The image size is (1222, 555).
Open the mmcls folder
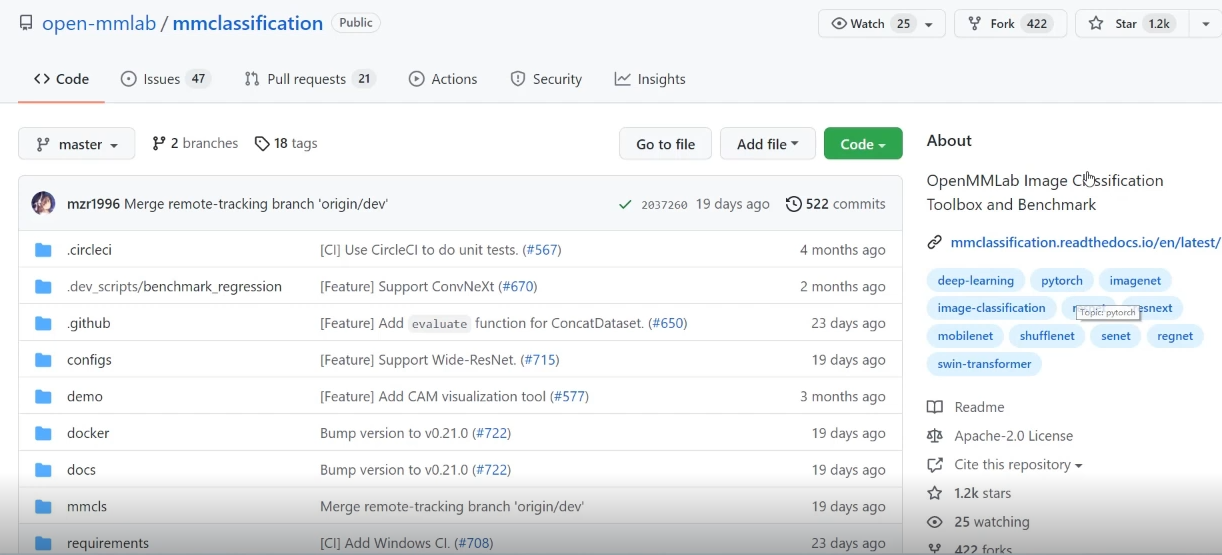coord(87,507)
